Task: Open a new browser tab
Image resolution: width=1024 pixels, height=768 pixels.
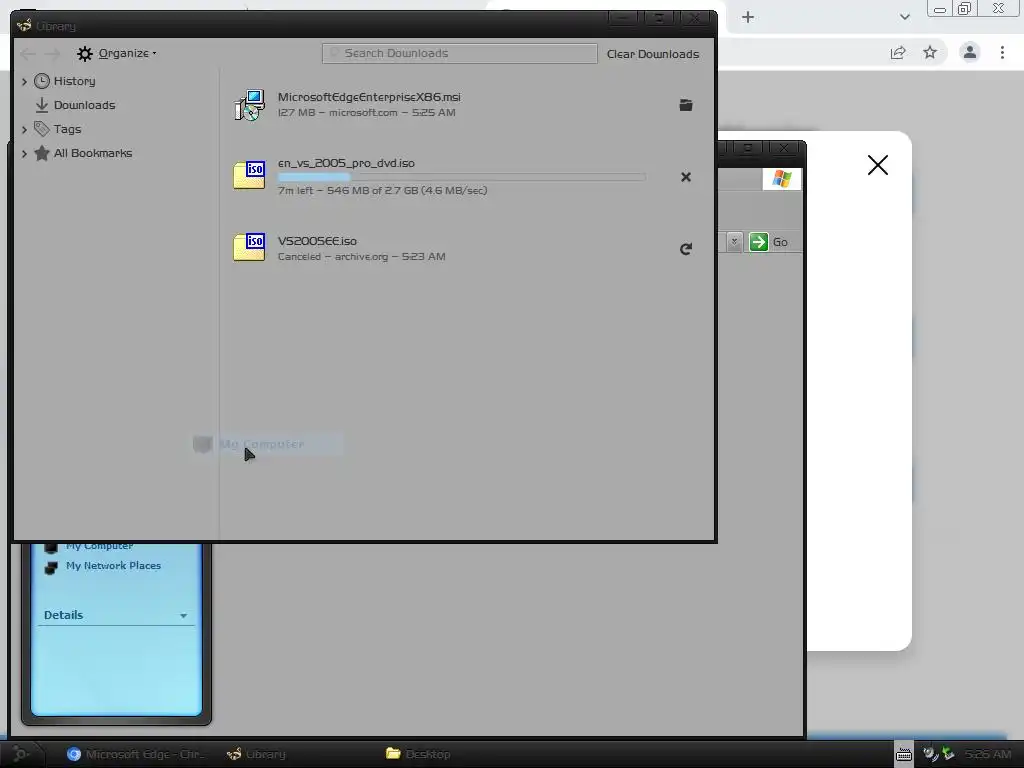Action: pyautogui.click(x=748, y=18)
